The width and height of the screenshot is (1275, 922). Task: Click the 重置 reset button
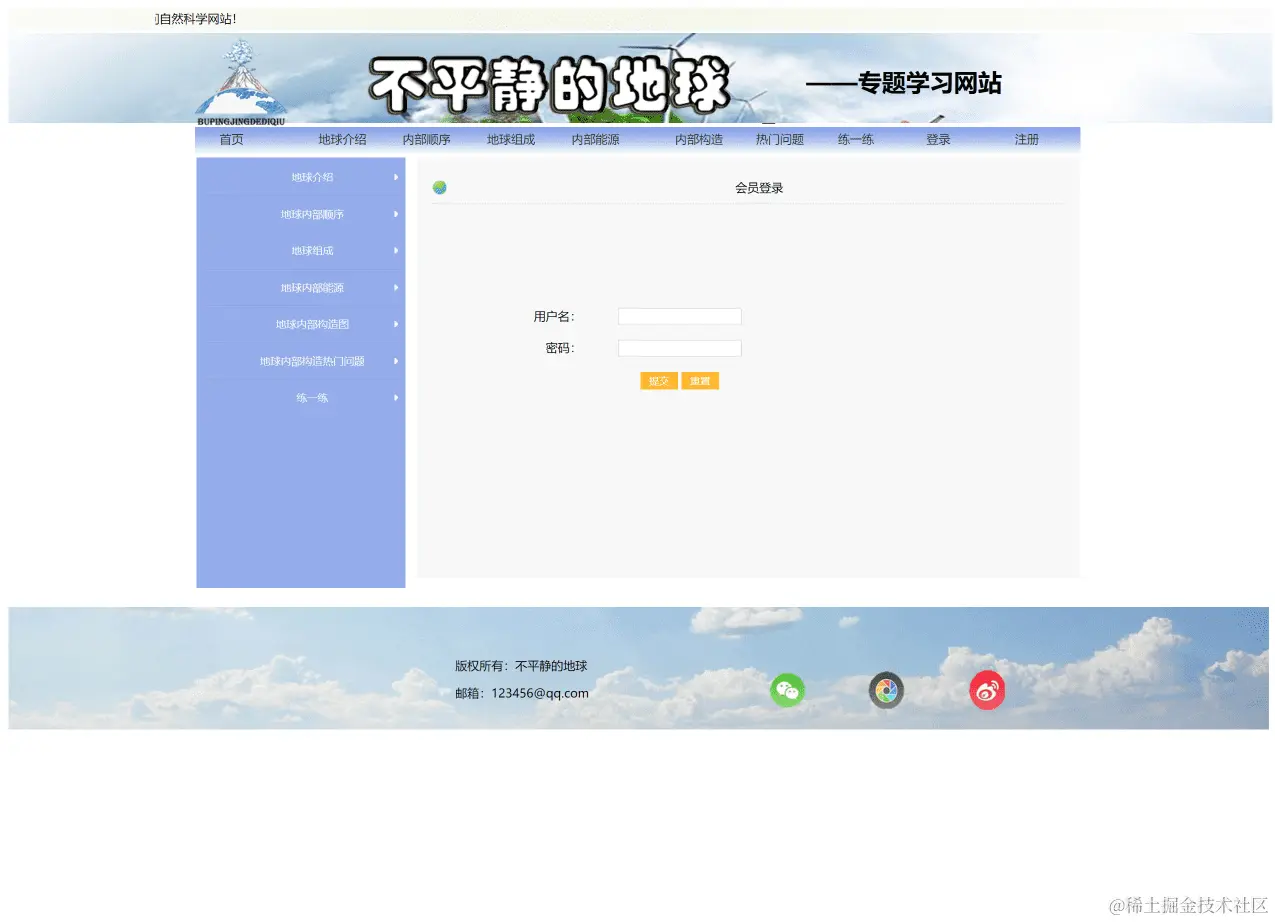699,380
